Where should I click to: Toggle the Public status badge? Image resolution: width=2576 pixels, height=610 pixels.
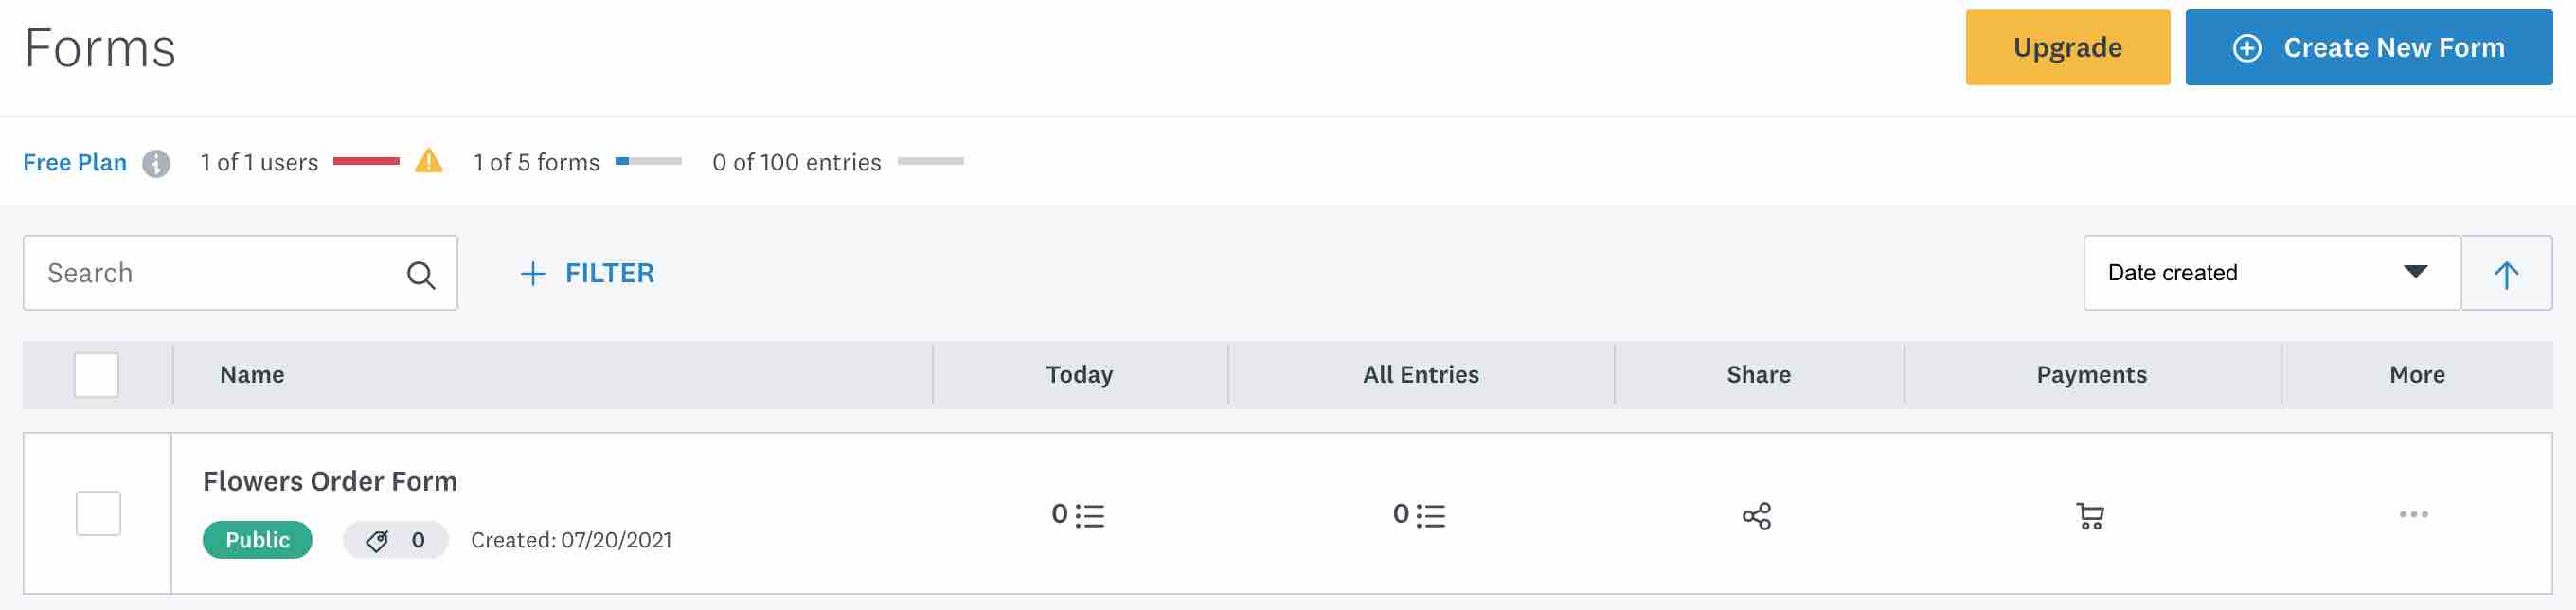pos(256,540)
